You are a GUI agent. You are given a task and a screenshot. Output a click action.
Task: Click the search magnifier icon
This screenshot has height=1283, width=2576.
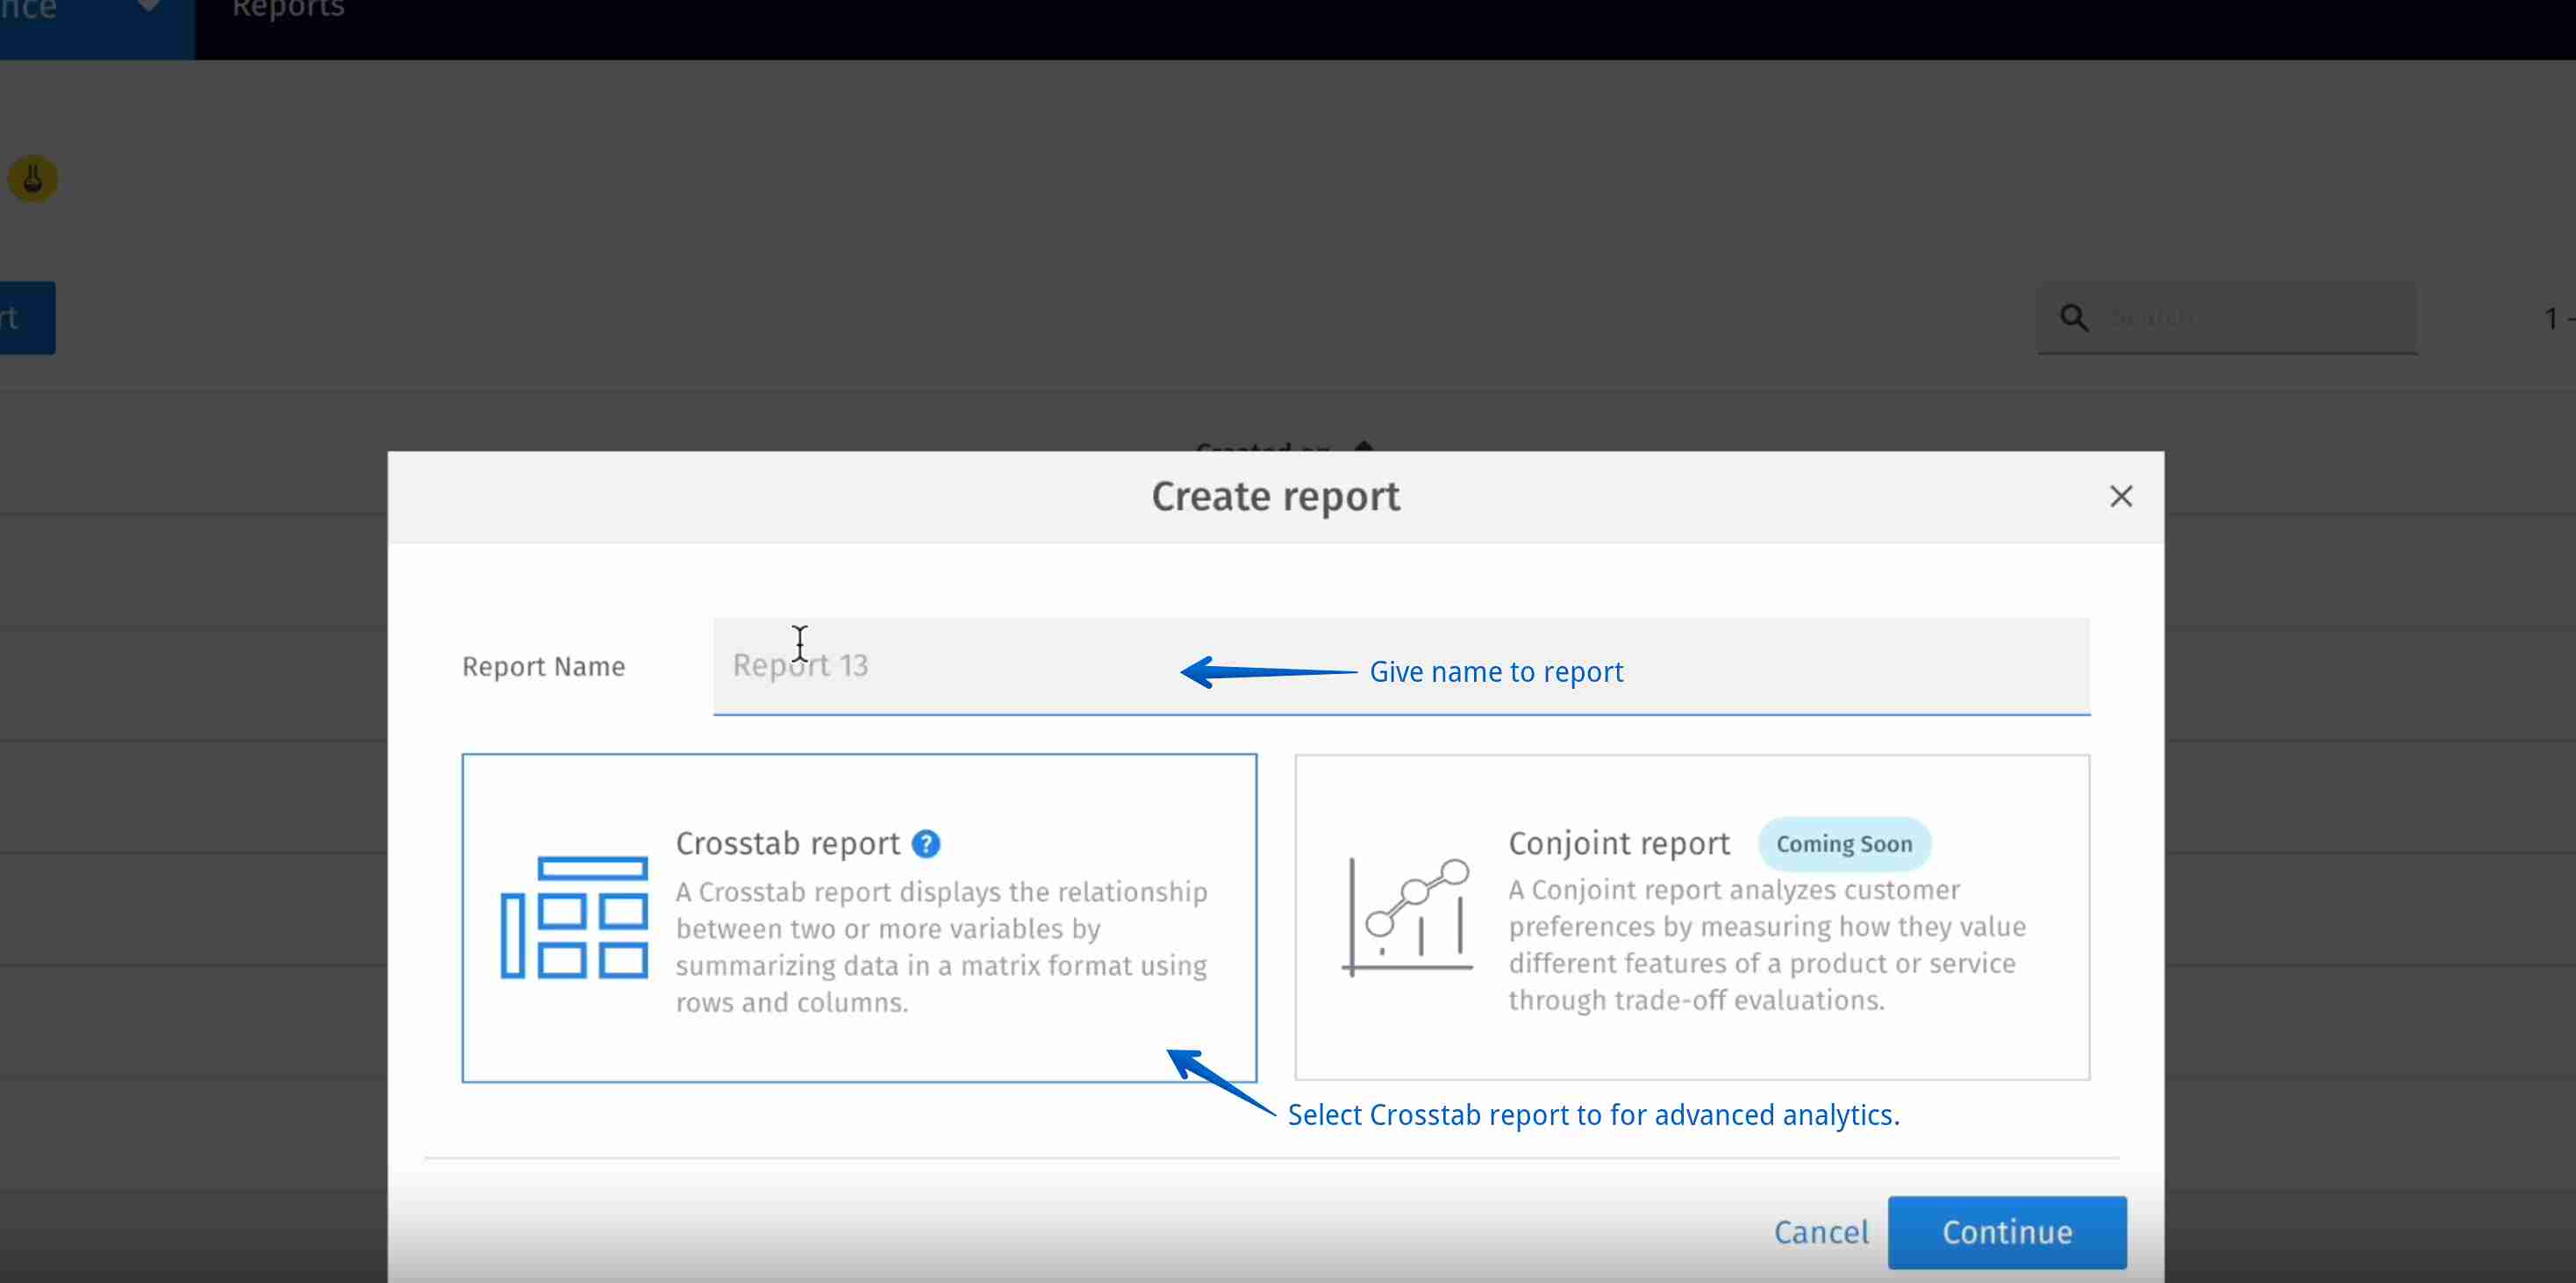coord(2073,317)
